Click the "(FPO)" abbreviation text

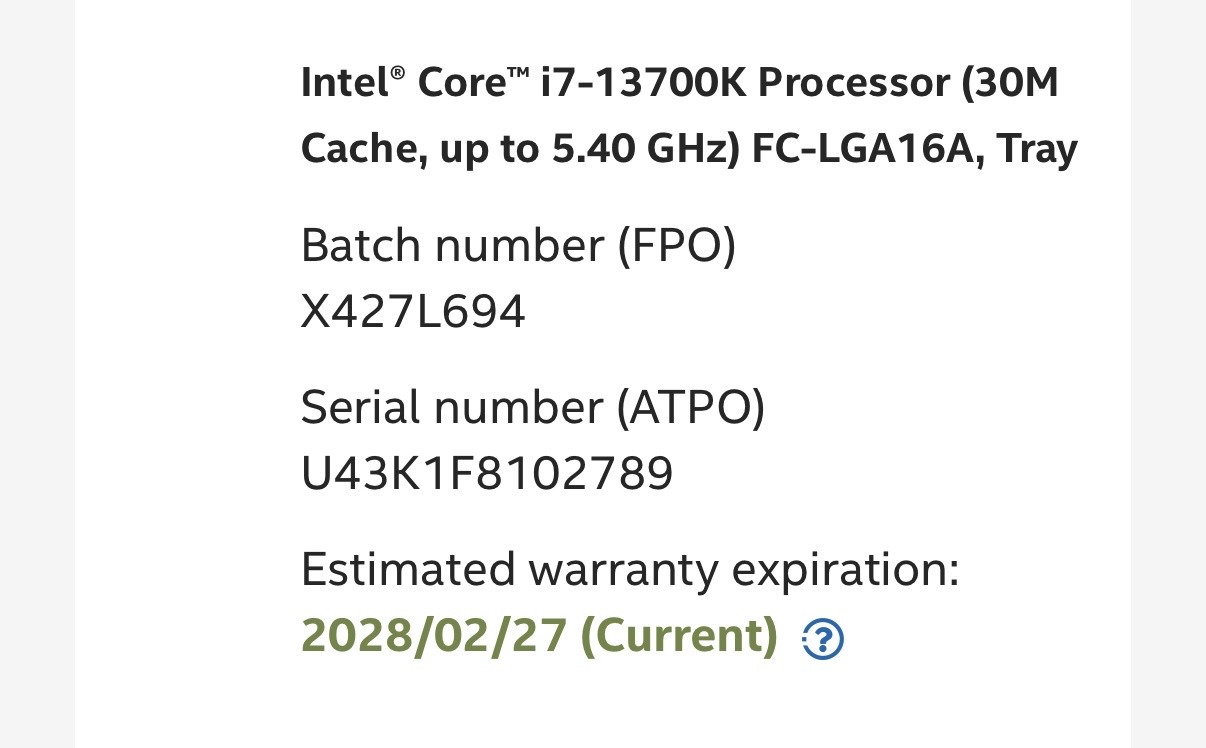(676, 246)
